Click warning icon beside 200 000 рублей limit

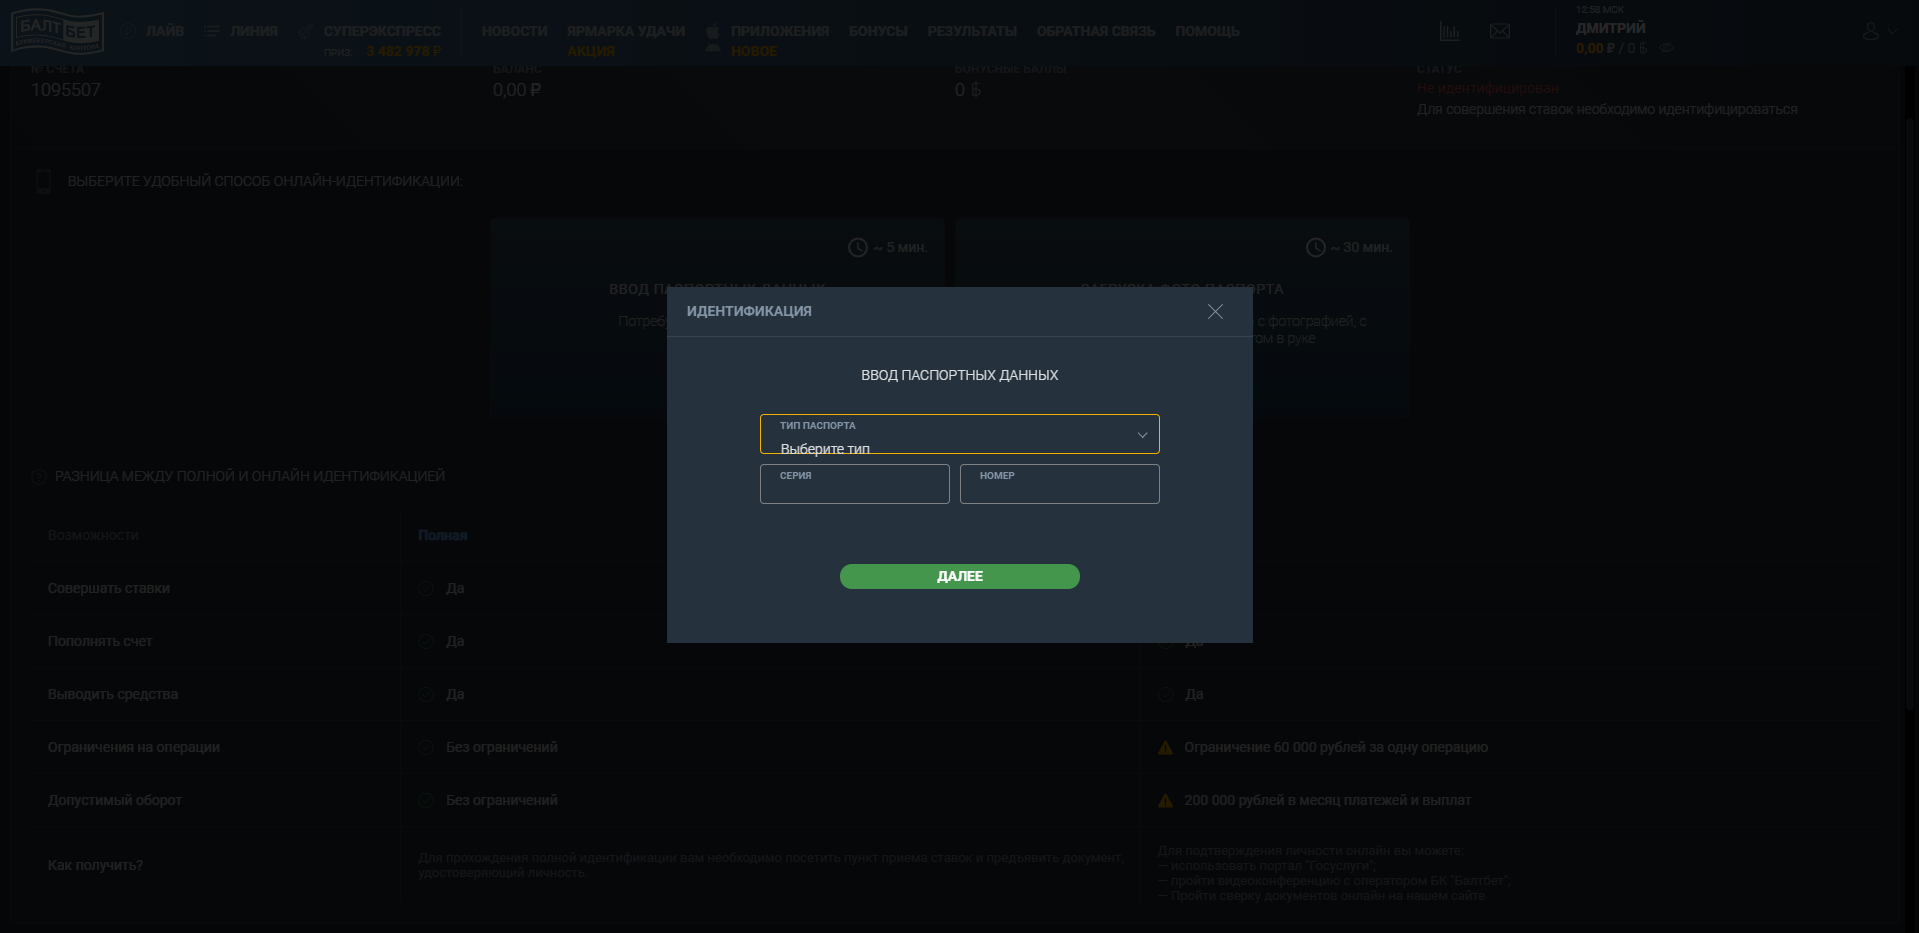[x=1166, y=800]
